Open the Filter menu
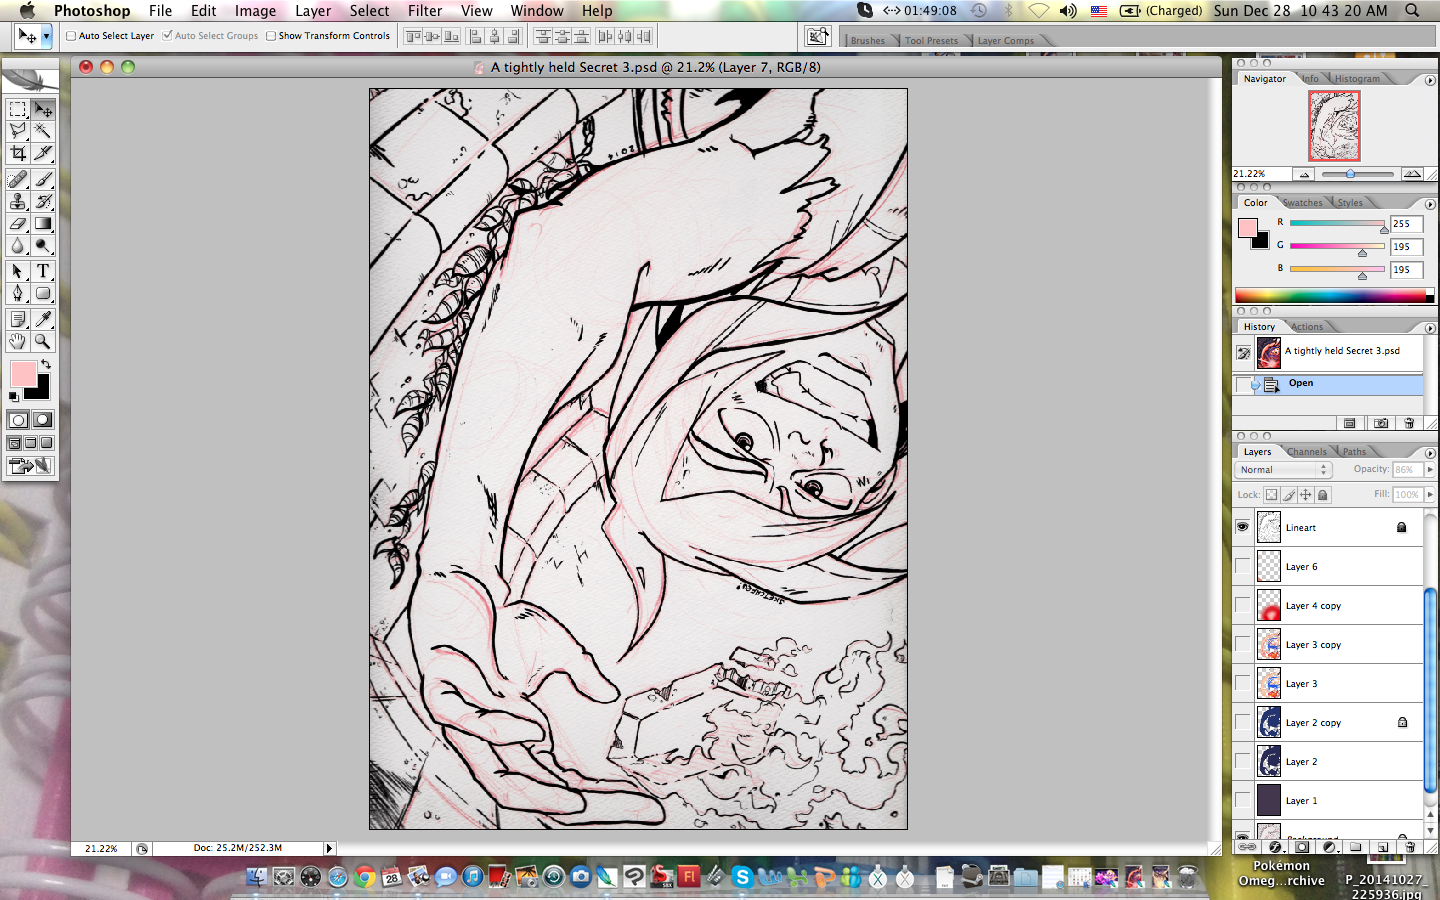The height and width of the screenshot is (900, 1440). (425, 10)
